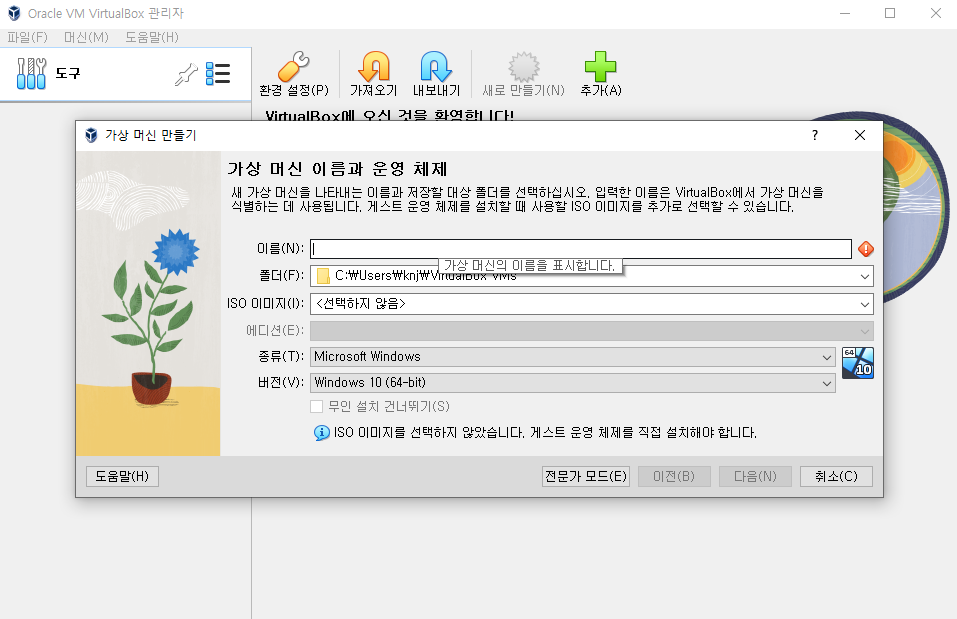The image size is (957, 619).
Task: Click 취소(C) to cancel the wizard
Action: 836,476
